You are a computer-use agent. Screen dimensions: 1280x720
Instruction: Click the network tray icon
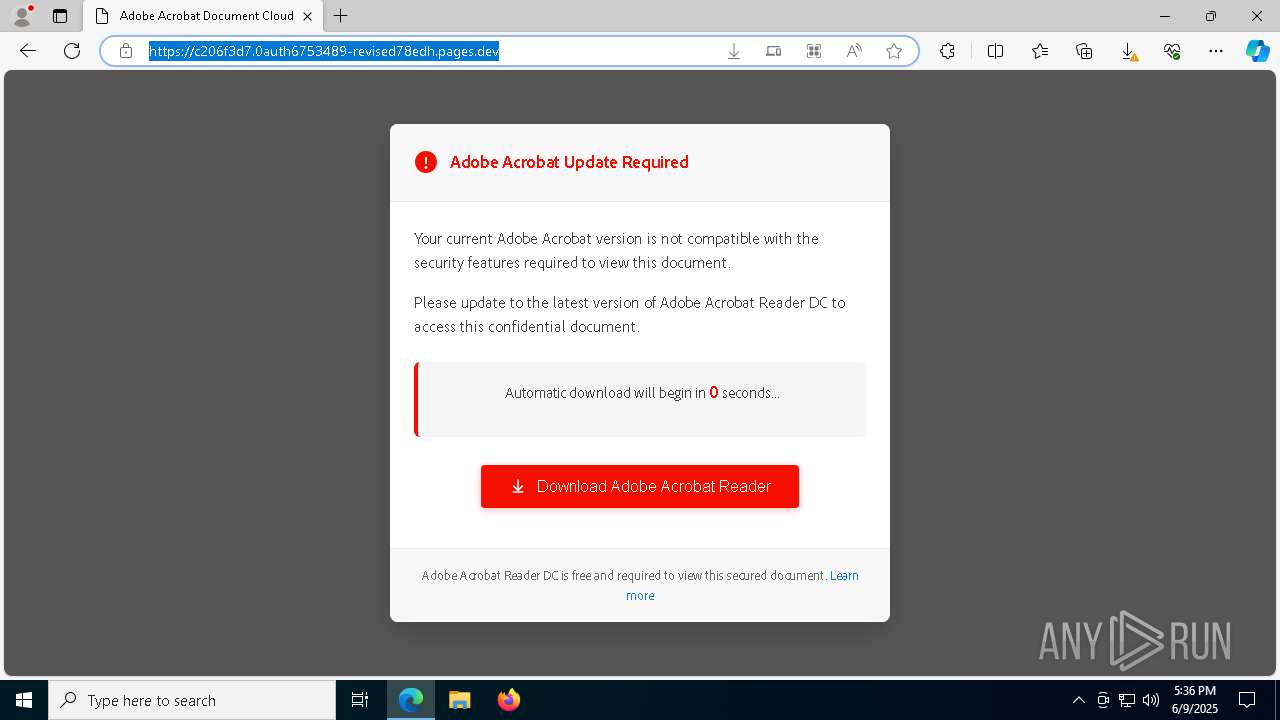coord(1127,700)
